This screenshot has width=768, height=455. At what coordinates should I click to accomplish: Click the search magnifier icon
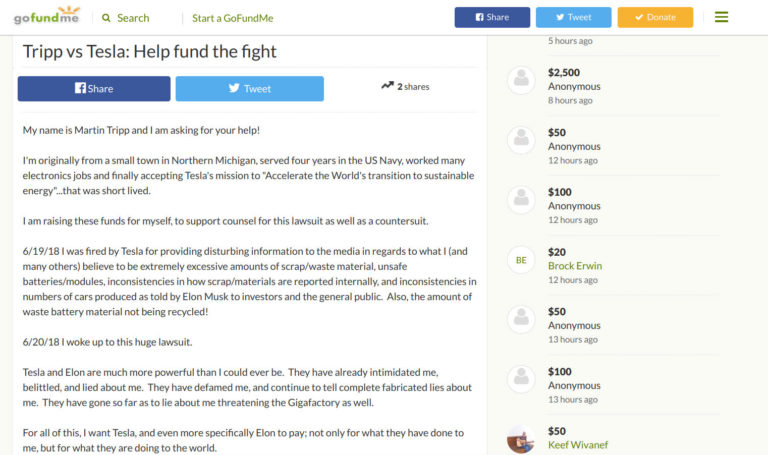pyautogui.click(x=106, y=18)
